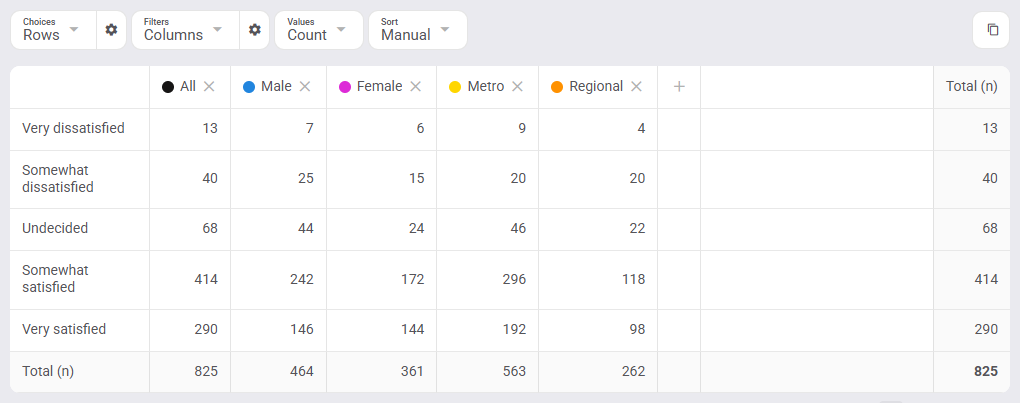This screenshot has width=1020, height=403.
Task: Click the magenta Female color dot
Action: (345, 87)
